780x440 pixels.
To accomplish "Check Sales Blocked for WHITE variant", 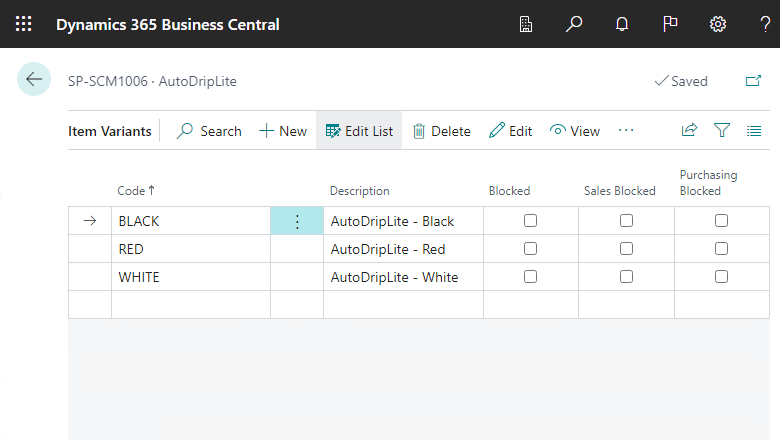I will pos(626,276).
